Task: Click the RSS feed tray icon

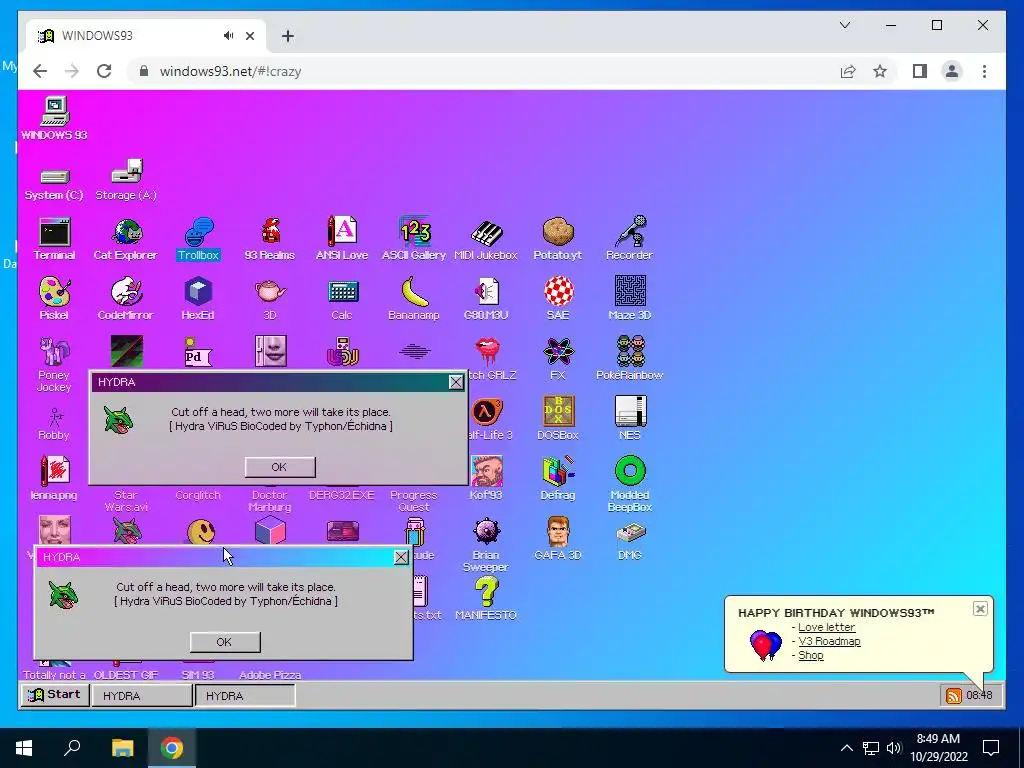Action: (x=953, y=696)
